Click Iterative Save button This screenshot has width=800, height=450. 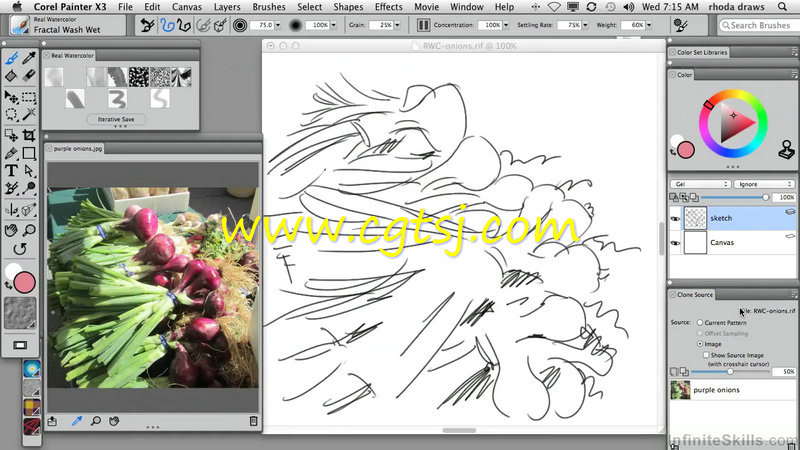click(x=116, y=119)
